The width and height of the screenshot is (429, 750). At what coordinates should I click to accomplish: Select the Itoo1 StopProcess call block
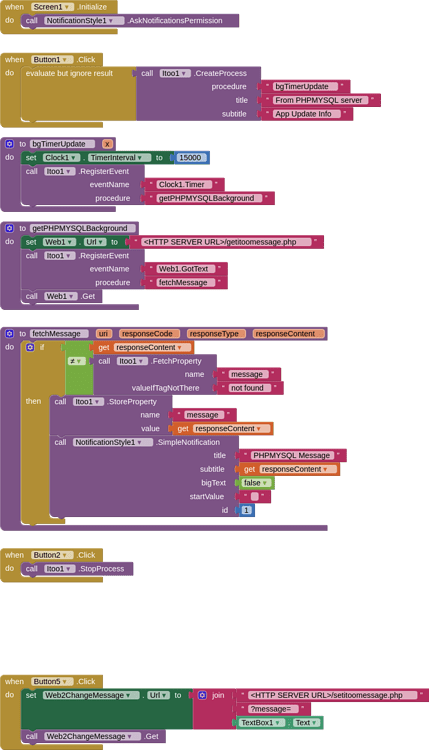click(77, 569)
